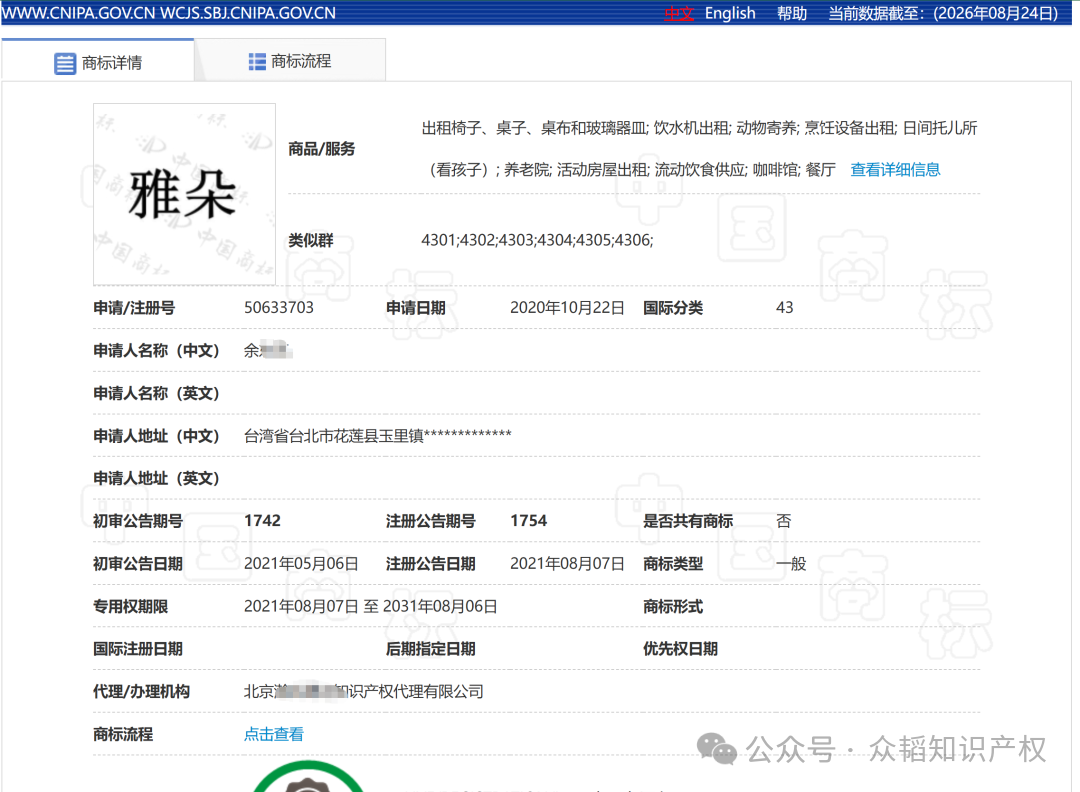Click the WWW.CNIPA.GOV.CN header text
The width and height of the screenshot is (1080, 792).
click(79, 13)
